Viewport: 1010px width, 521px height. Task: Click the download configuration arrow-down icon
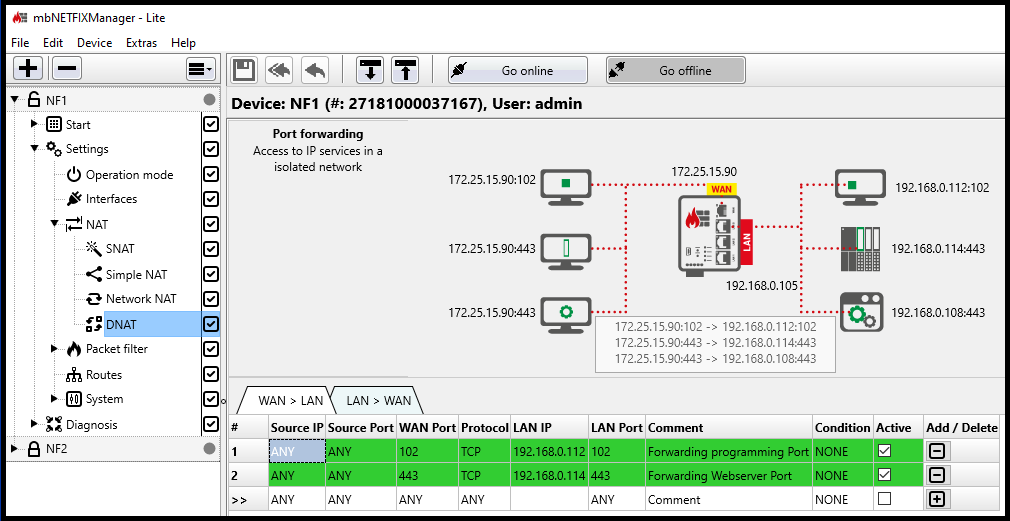(370, 70)
